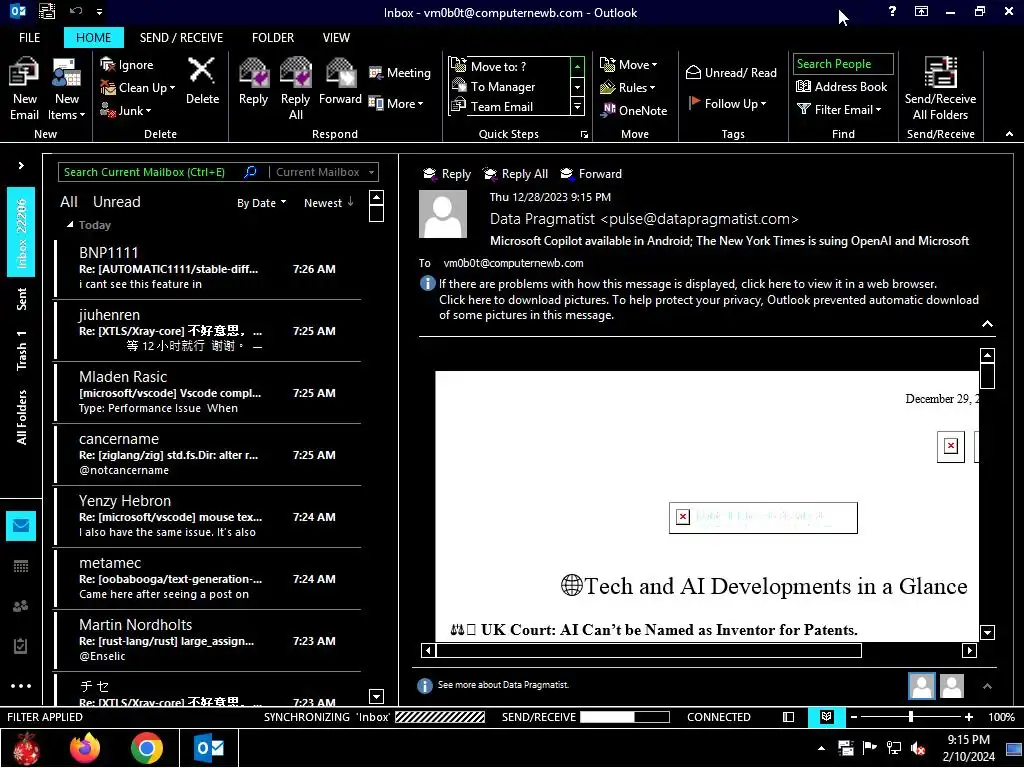Click the zoom in plus button
Viewport: 1024px width, 768px height.
(968, 716)
